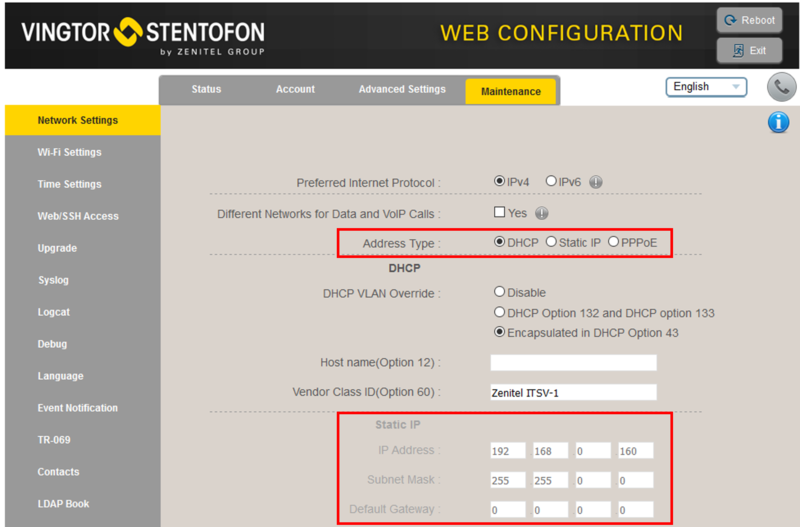Select the IPv6 radio button

(551, 181)
